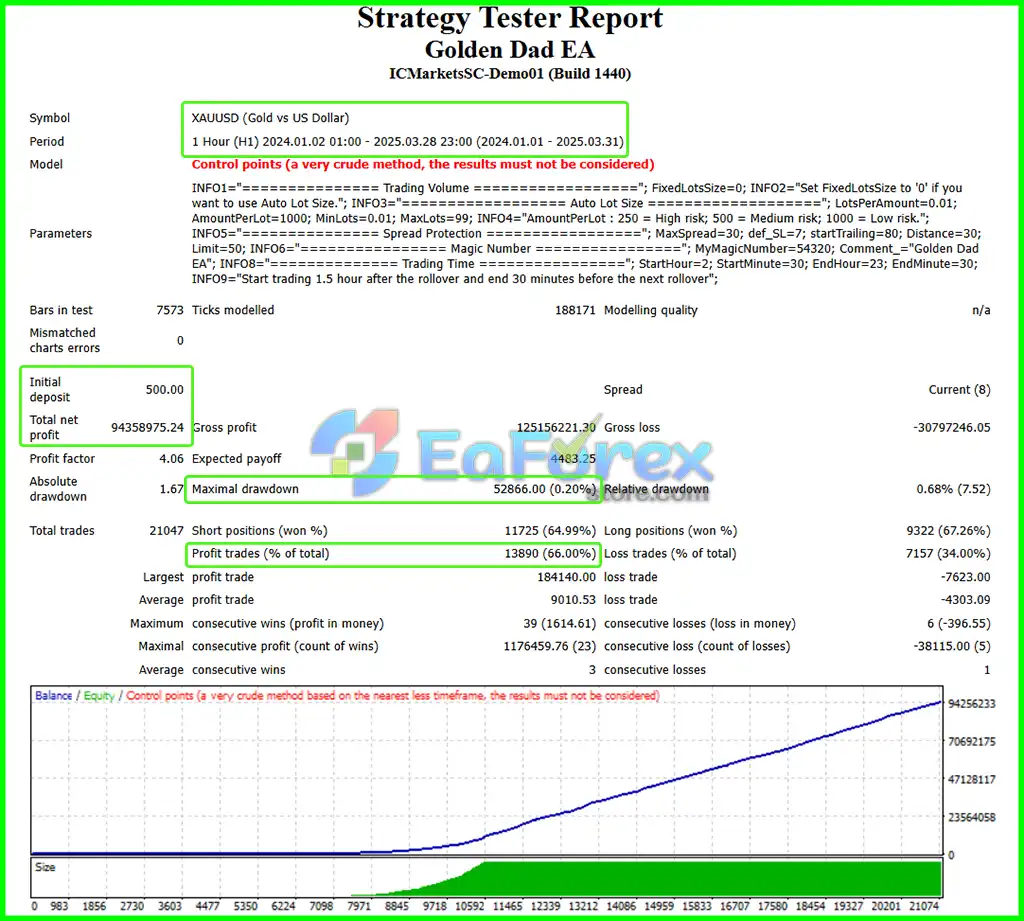Click the "Strategy Tester Report" title
The image size is (1024, 921).
510,18
